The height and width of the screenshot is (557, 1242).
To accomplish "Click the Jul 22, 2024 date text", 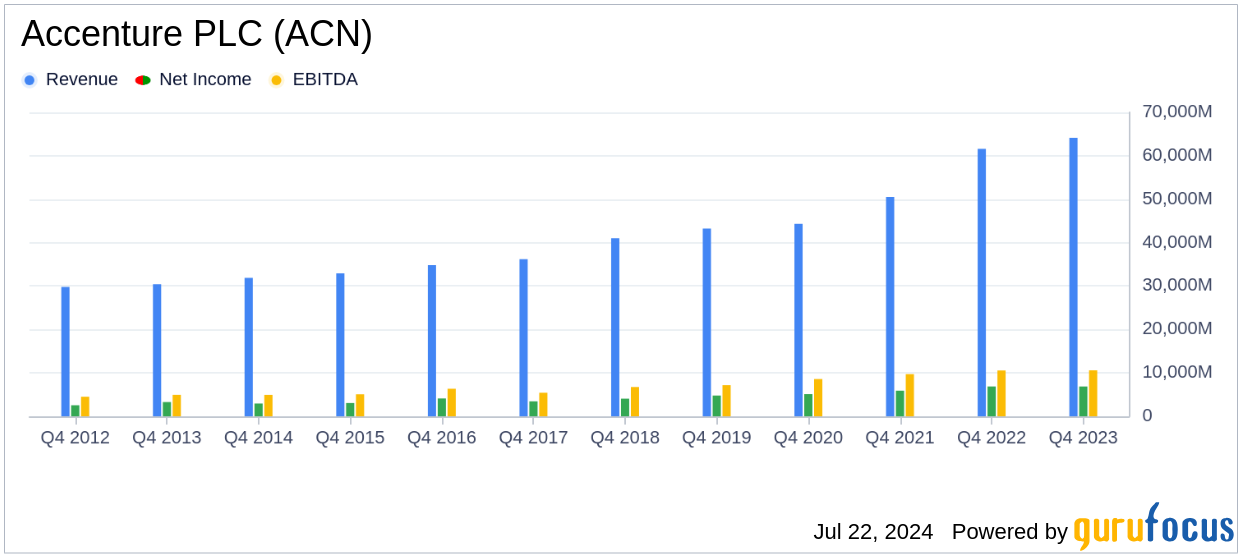I will [x=873, y=532].
